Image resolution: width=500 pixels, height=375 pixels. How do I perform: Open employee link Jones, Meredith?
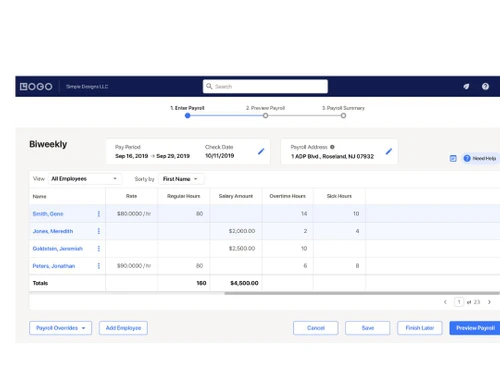point(53,231)
